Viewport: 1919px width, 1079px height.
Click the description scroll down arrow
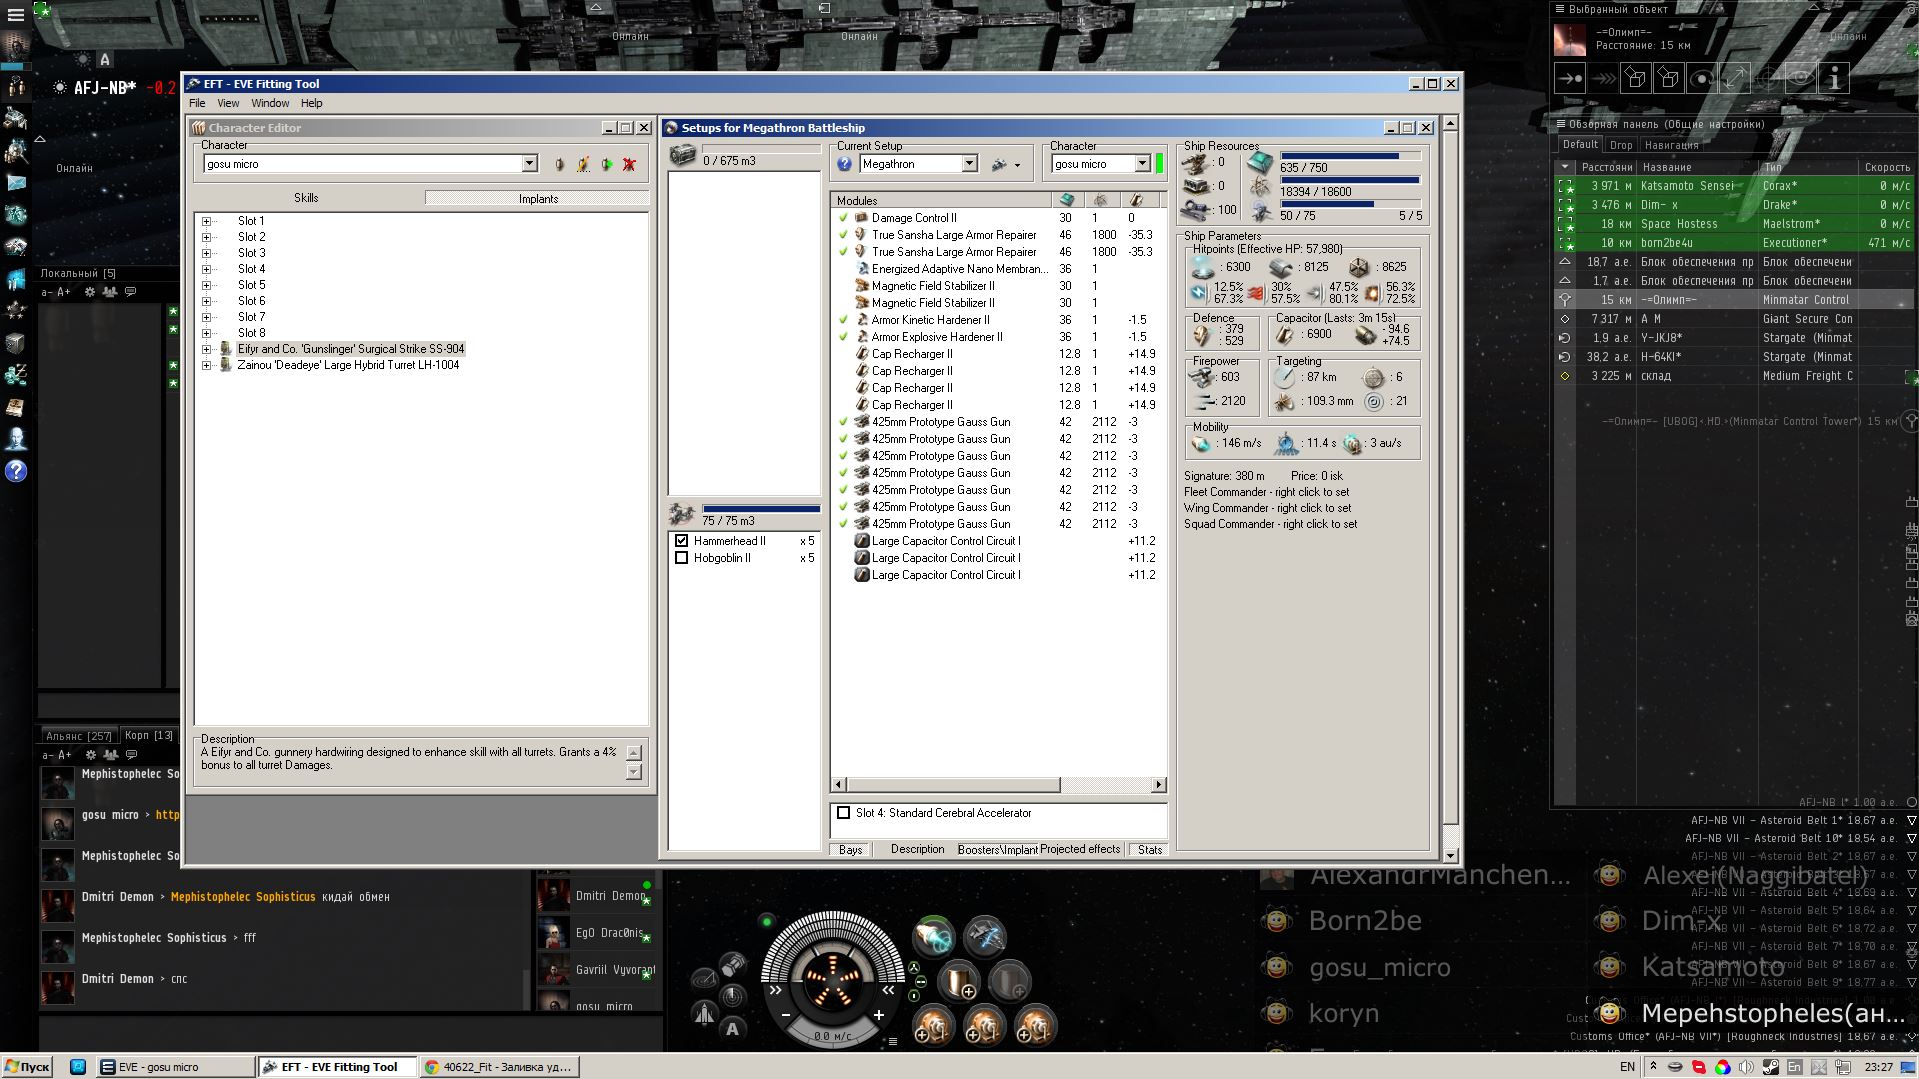click(x=633, y=772)
